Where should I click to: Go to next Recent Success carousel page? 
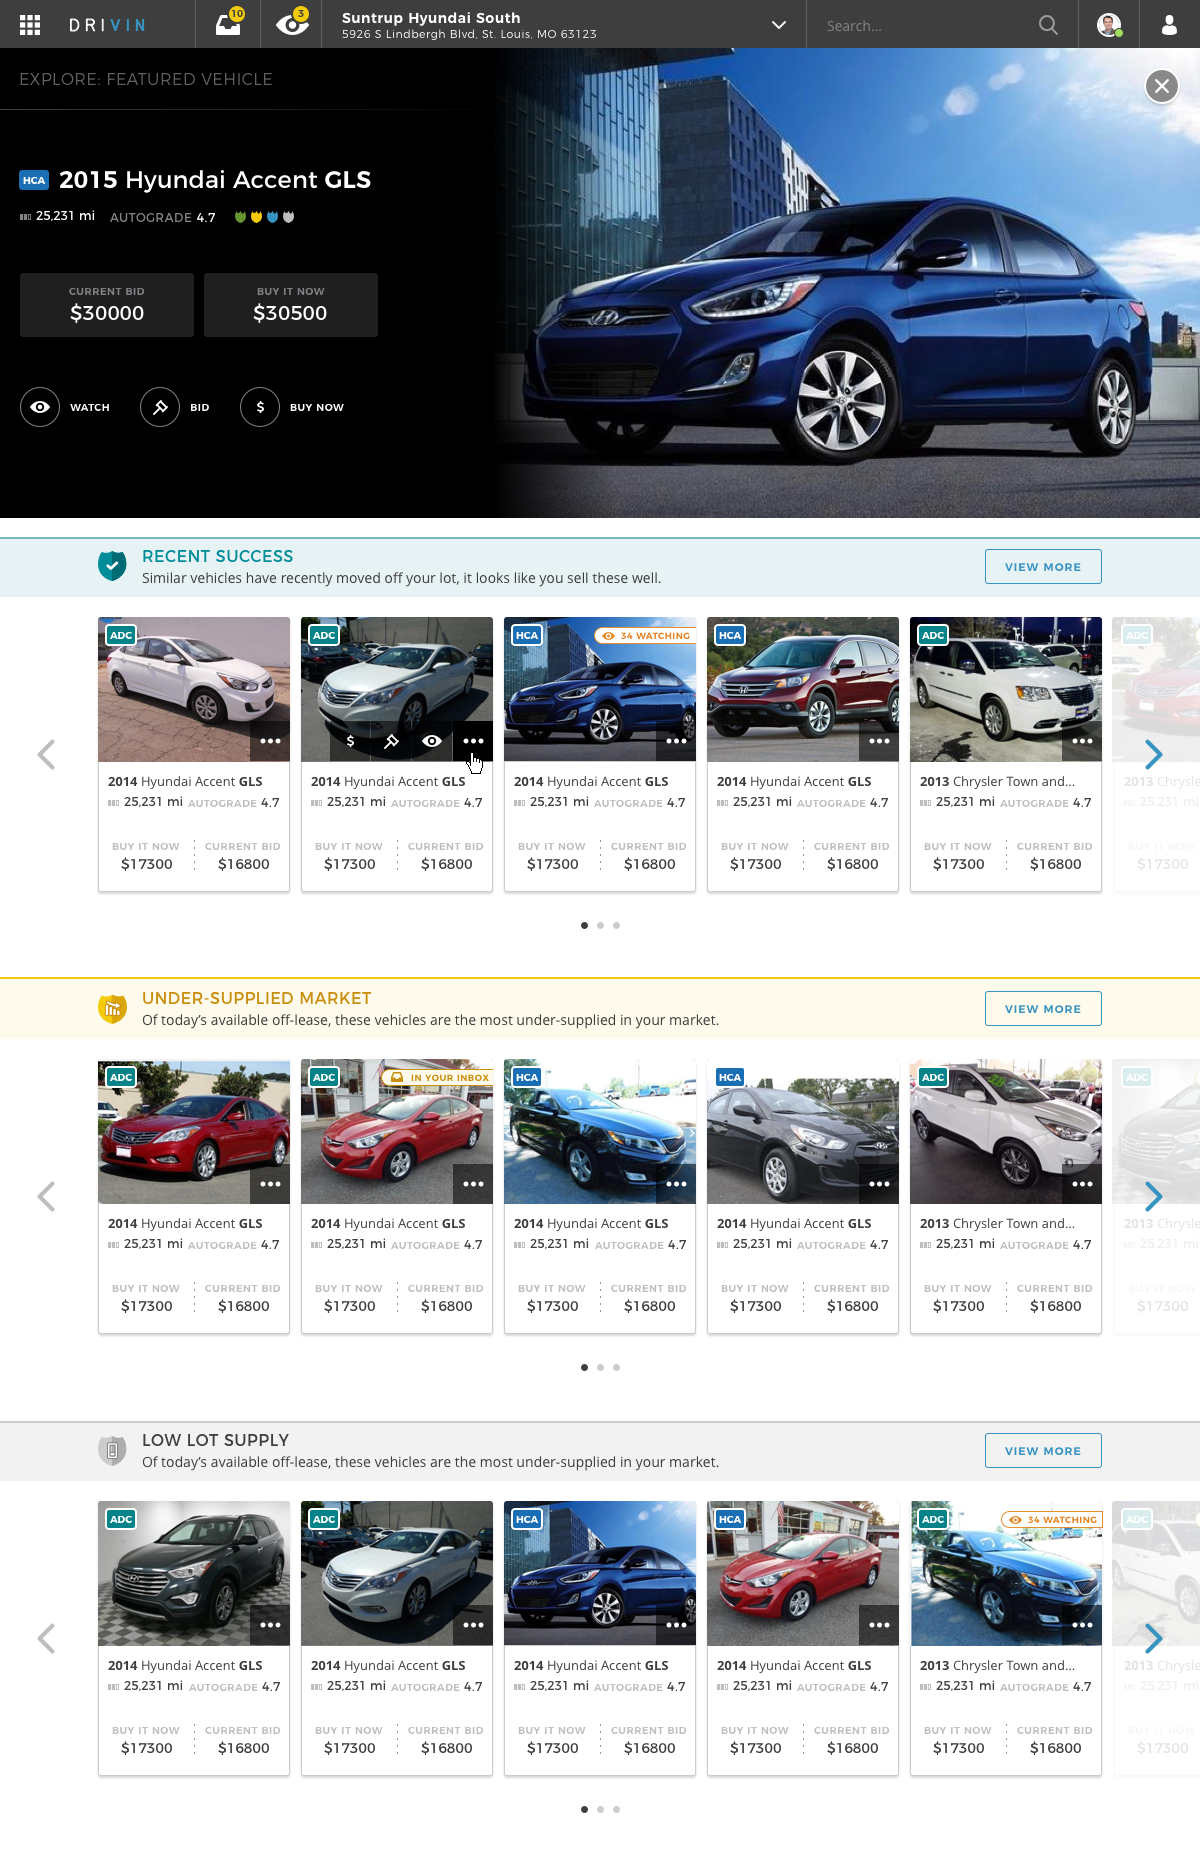[x=1153, y=754]
